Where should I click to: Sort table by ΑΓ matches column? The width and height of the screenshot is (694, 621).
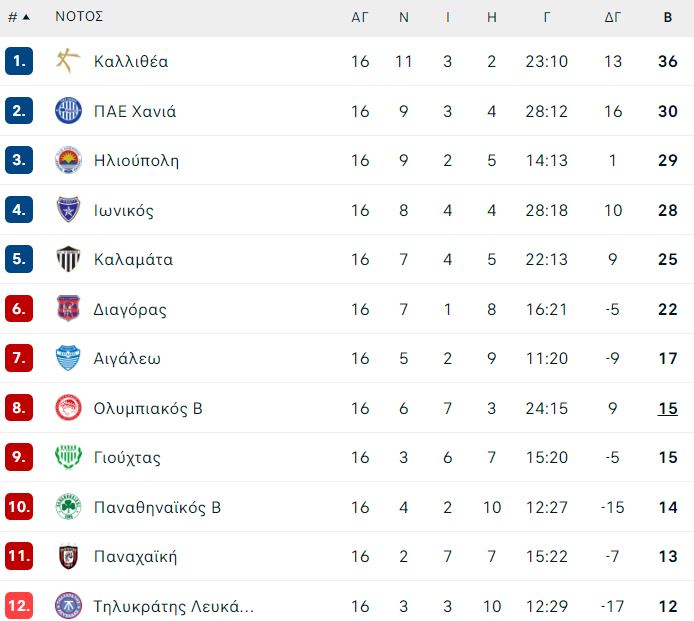[x=360, y=17]
